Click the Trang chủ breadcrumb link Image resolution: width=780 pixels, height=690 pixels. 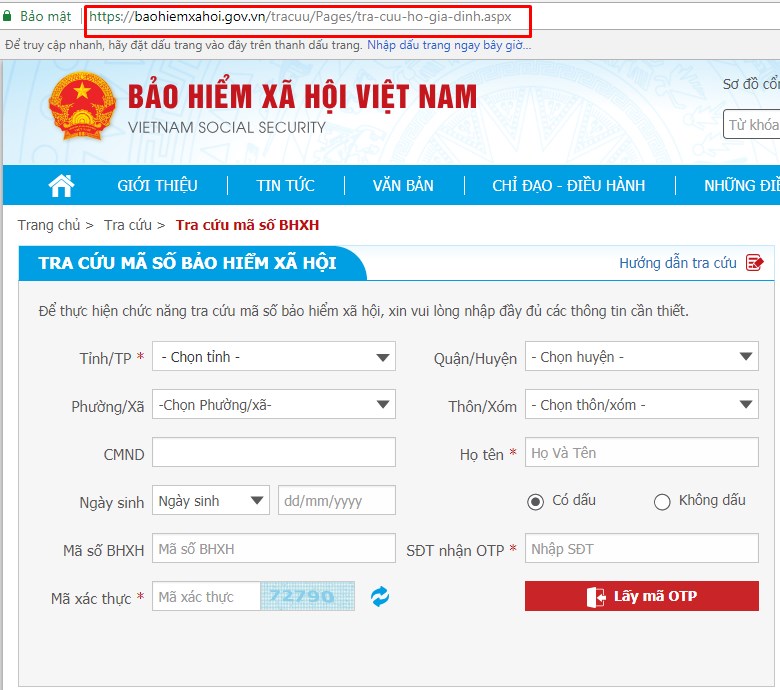click(49, 225)
